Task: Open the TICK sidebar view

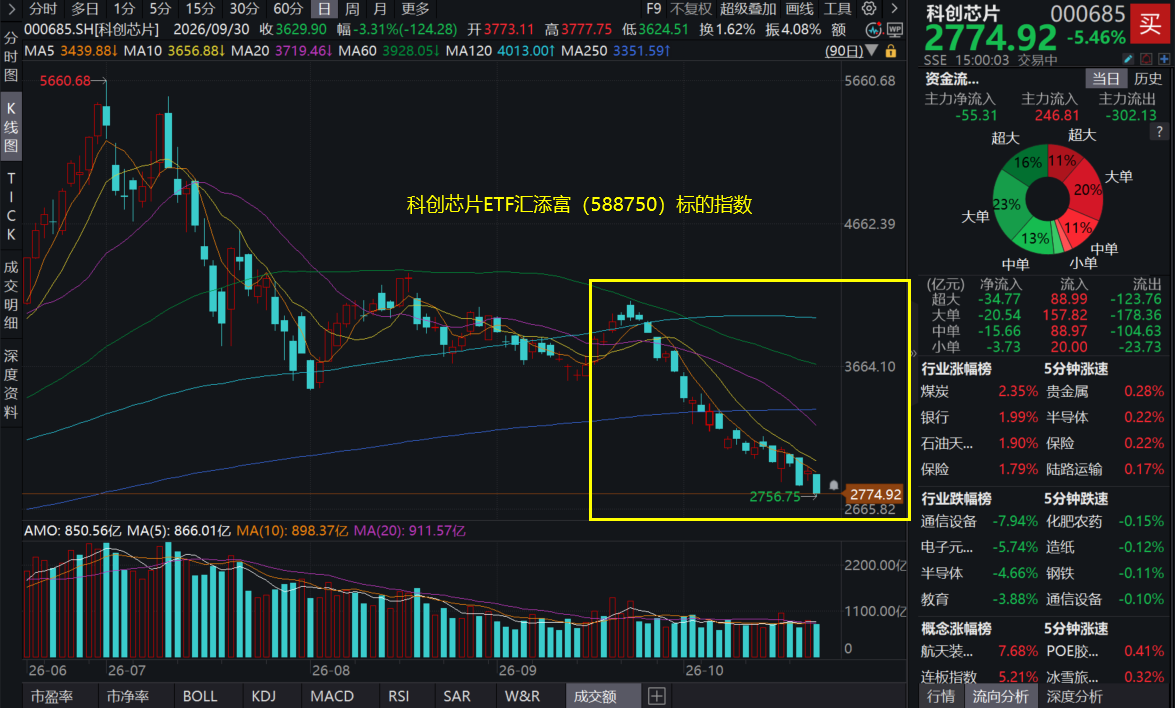Action: pyautogui.click(x=10, y=206)
